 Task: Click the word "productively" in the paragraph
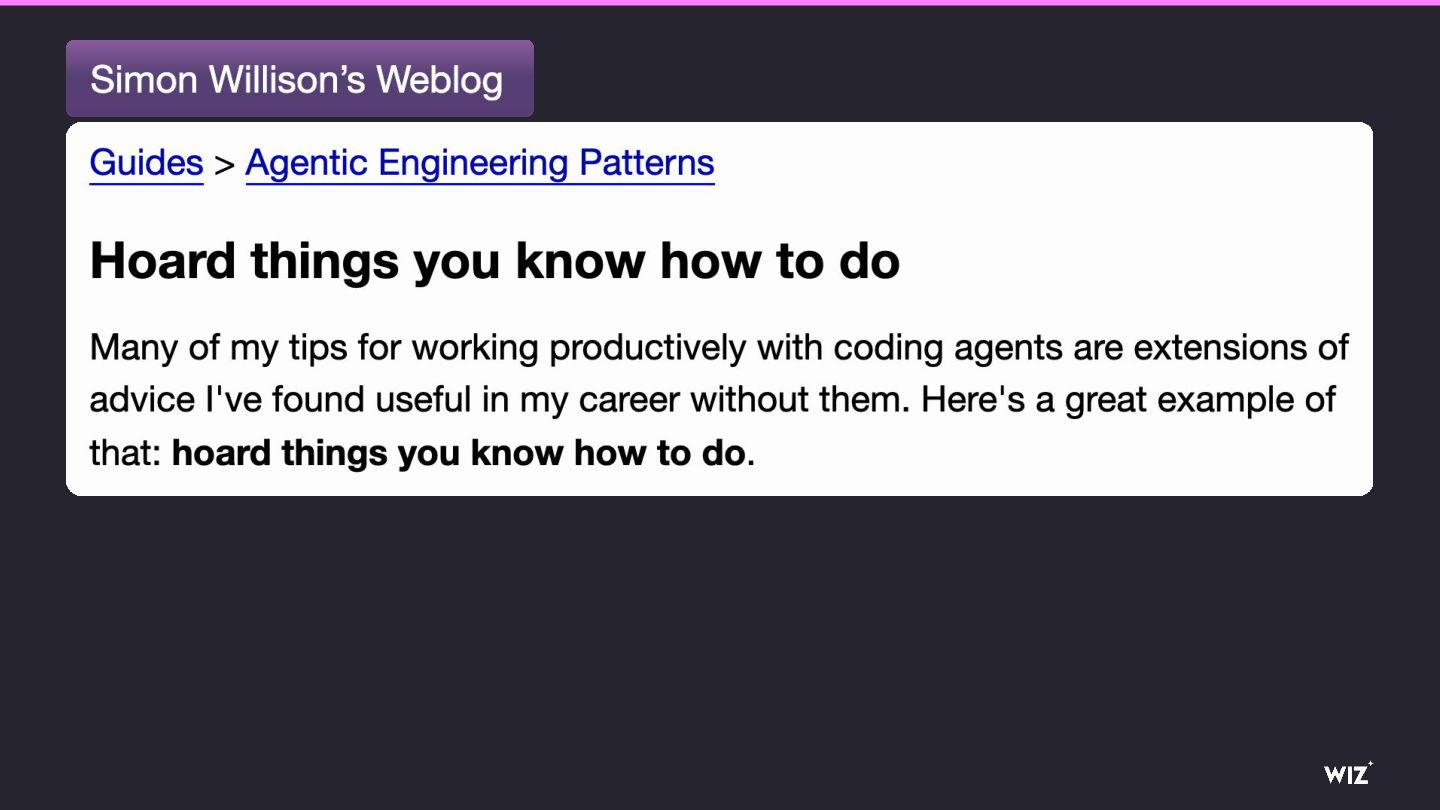coord(648,348)
